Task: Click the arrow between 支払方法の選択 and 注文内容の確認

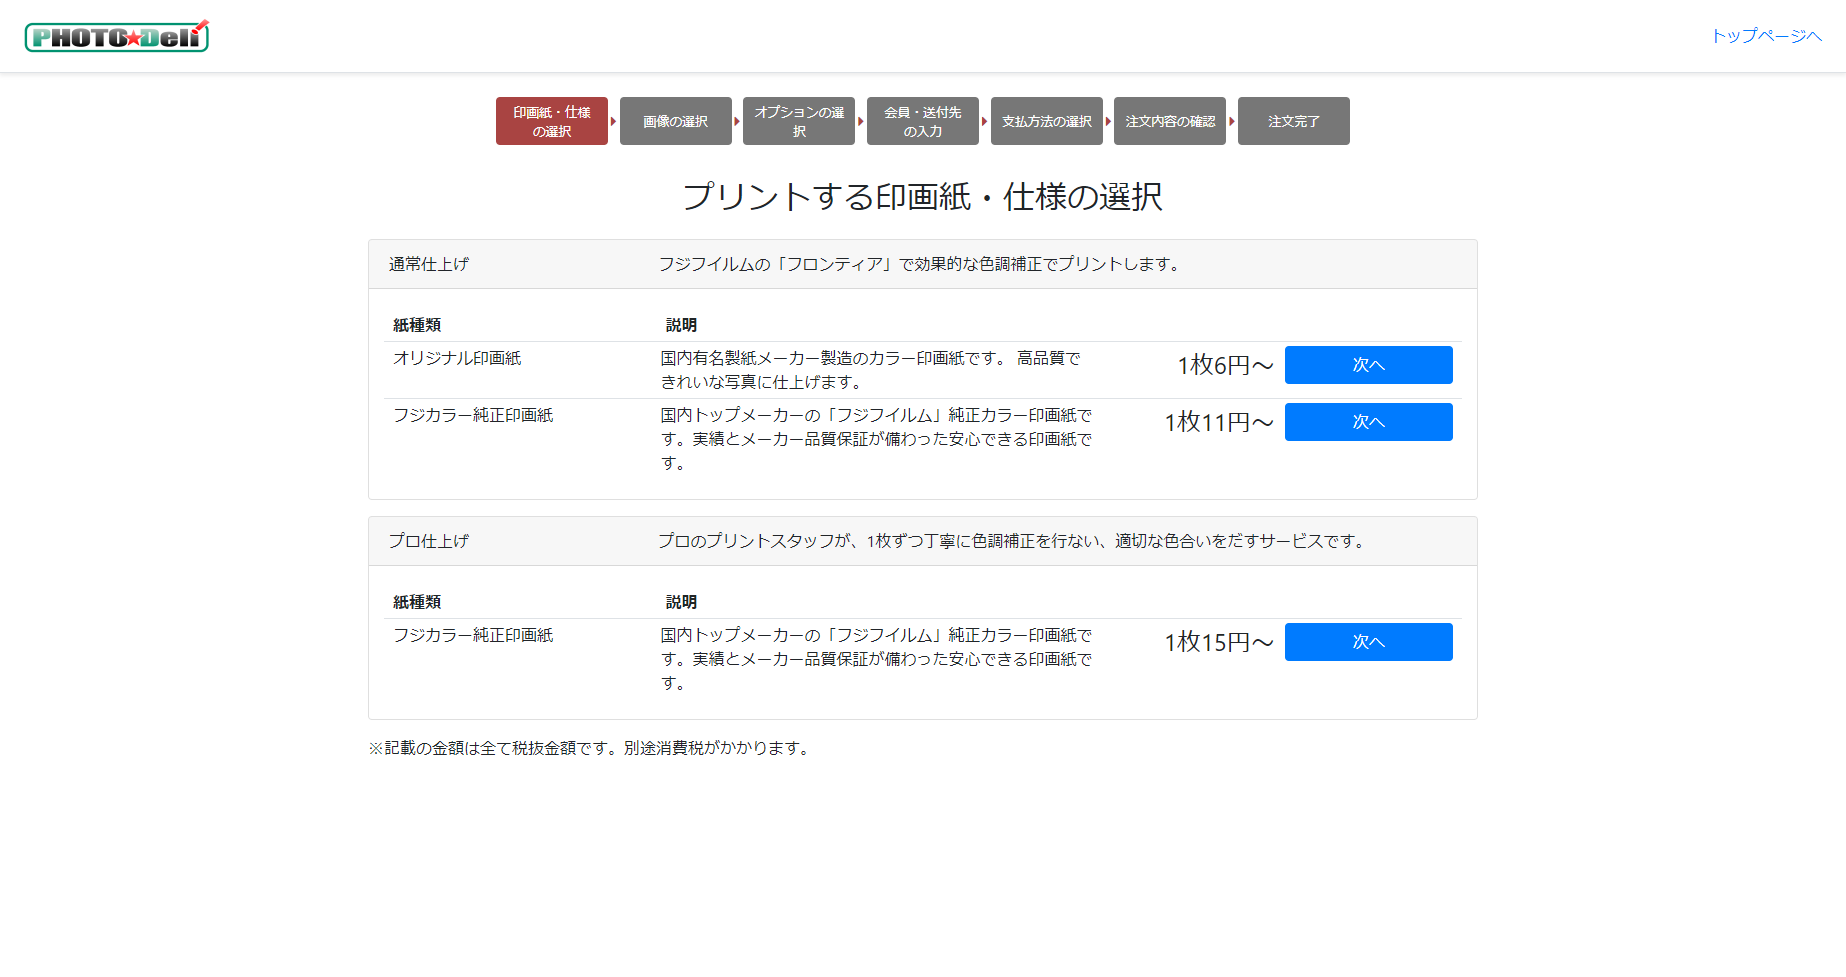Action: click(x=1108, y=121)
